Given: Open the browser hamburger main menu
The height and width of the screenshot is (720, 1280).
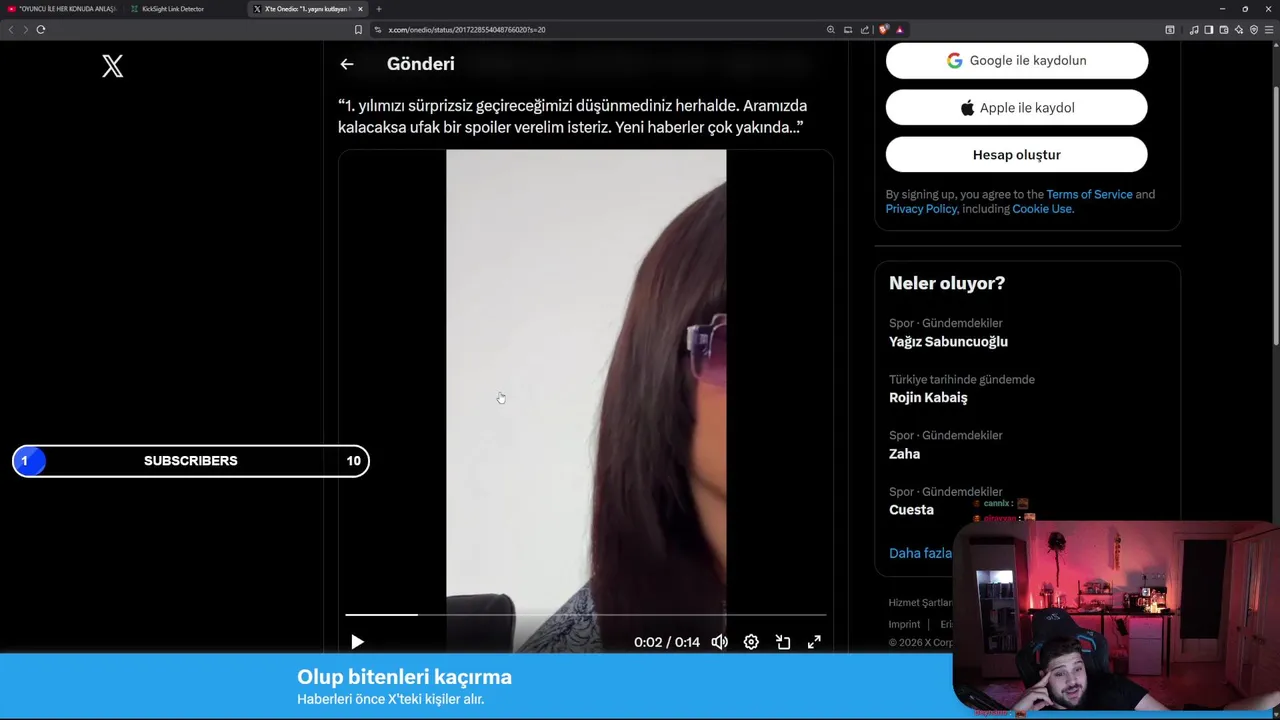Looking at the screenshot, I should click(1270, 29).
